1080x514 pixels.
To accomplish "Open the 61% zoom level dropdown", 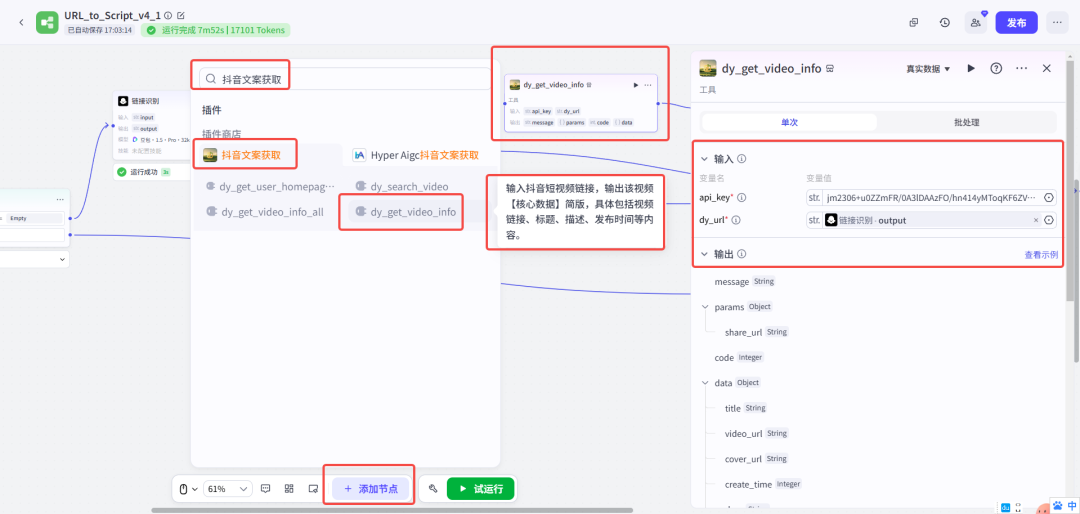I will pos(228,489).
